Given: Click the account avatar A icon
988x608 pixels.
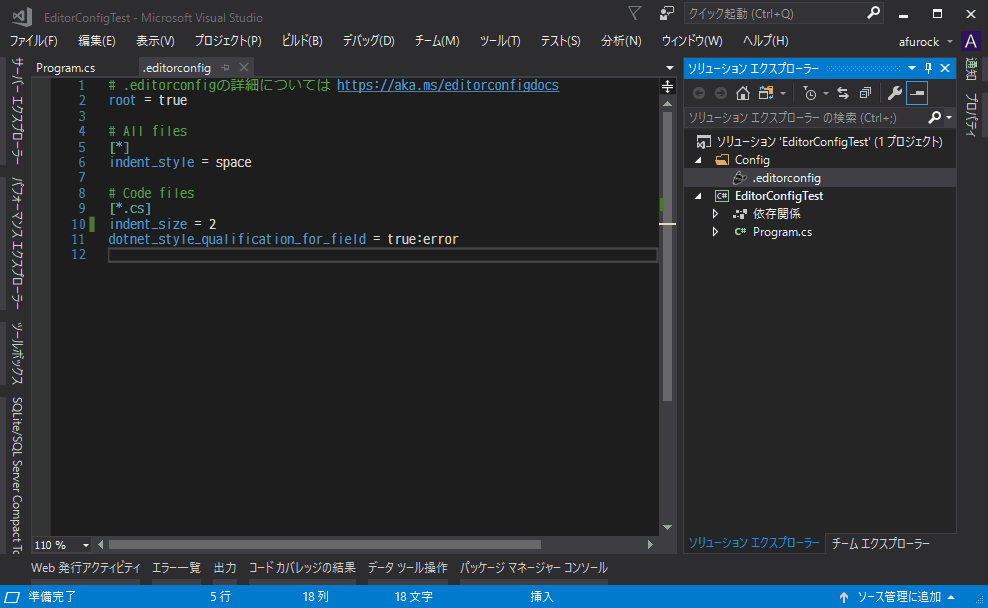Looking at the screenshot, I should click(x=971, y=42).
